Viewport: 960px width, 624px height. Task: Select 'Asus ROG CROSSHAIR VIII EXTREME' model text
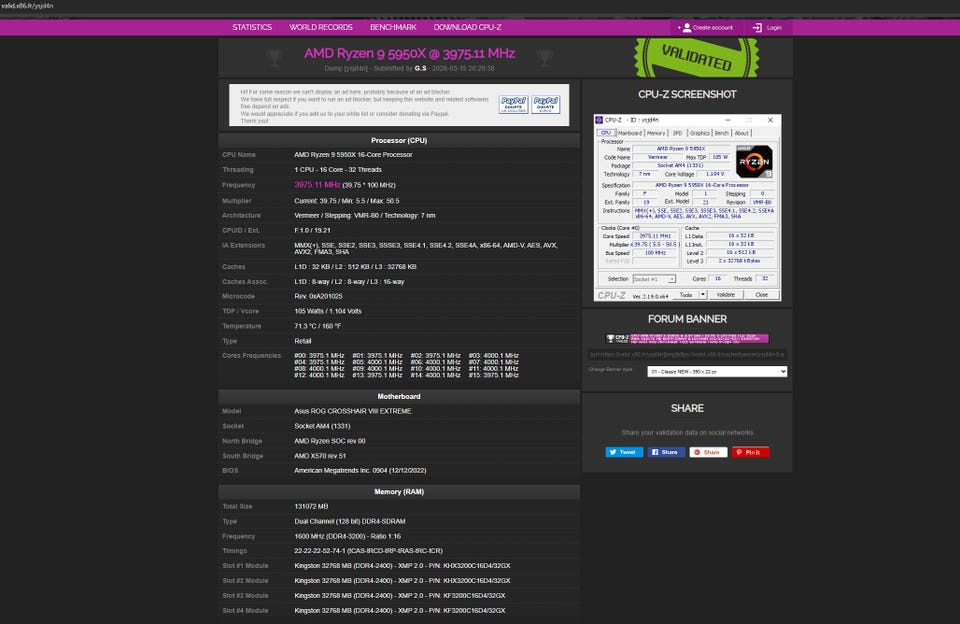pos(353,412)
